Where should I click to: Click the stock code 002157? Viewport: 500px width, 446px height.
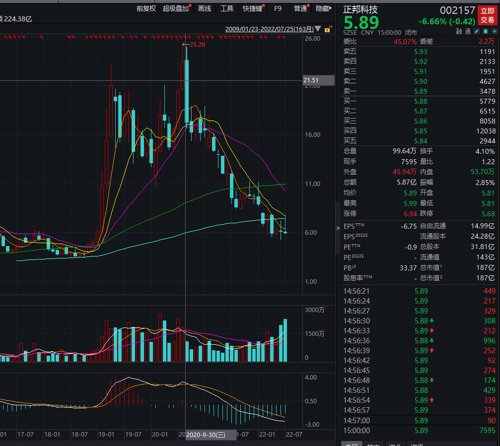click(x=457, y=10)
